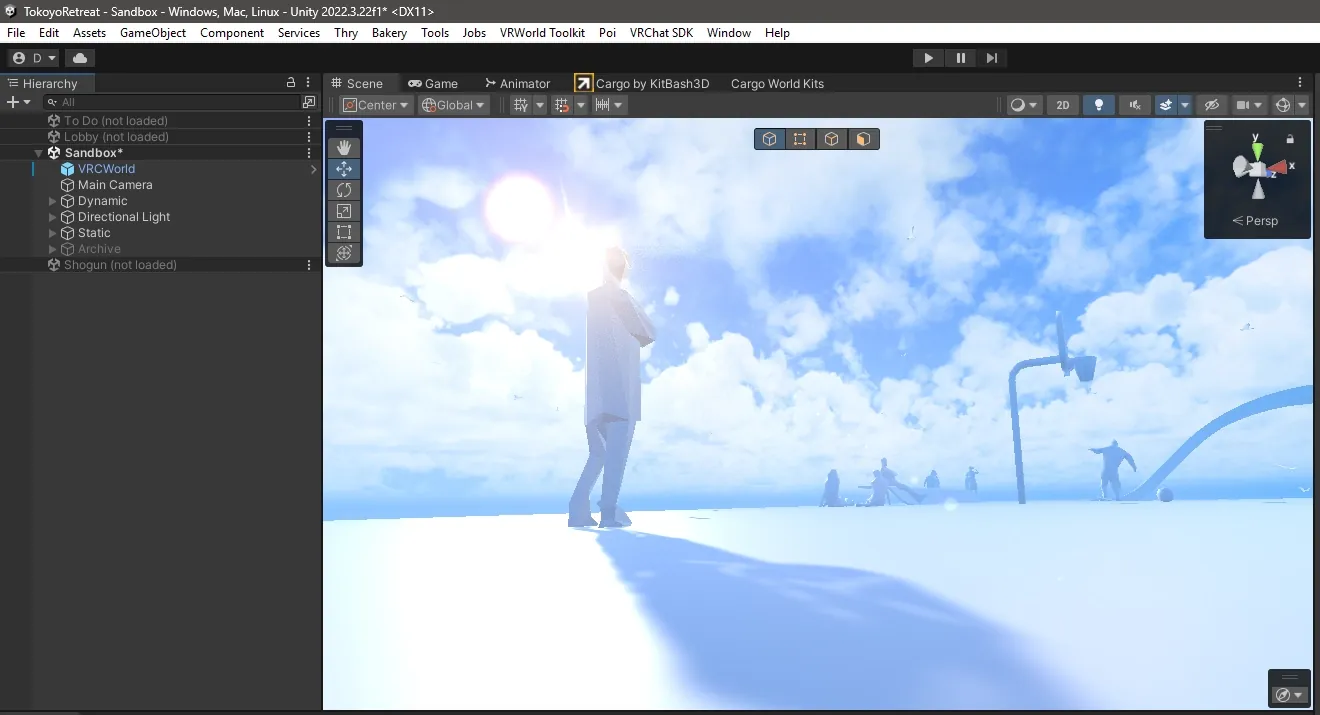Open the compass overlay at scene bottom-right

pos(1288,694)
